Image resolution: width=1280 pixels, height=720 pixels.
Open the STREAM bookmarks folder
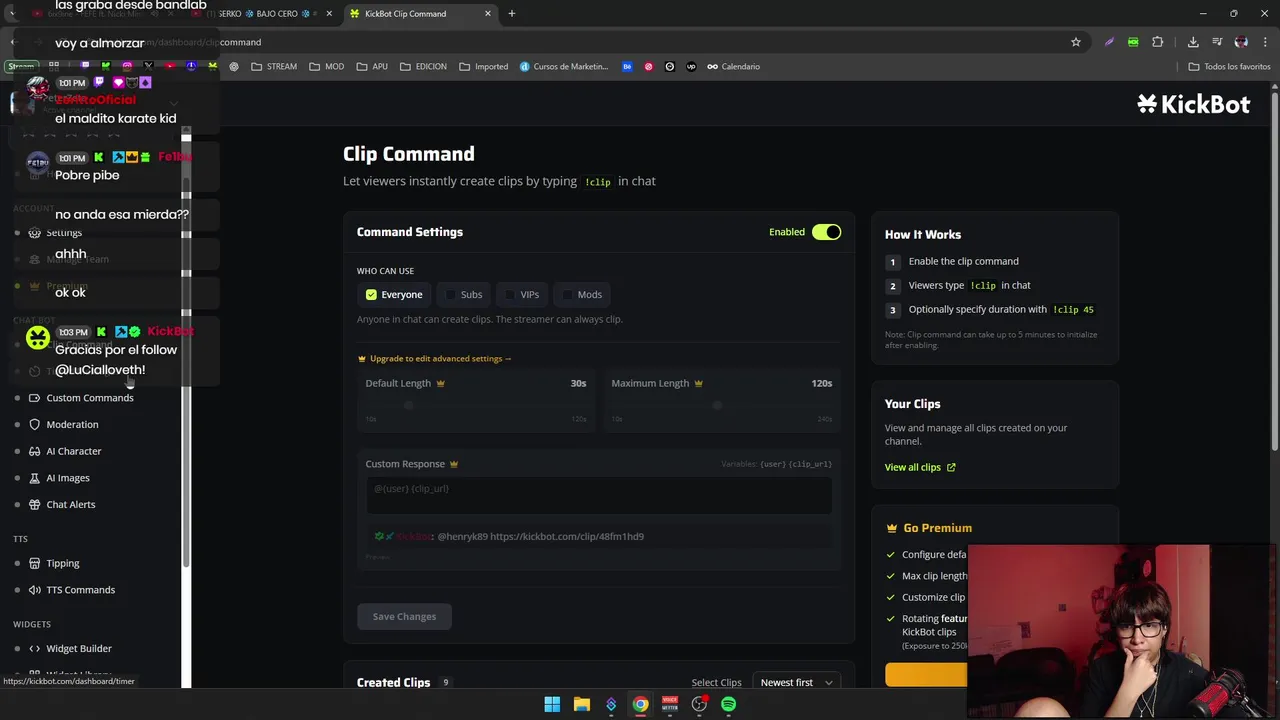[x=274, y=67]
